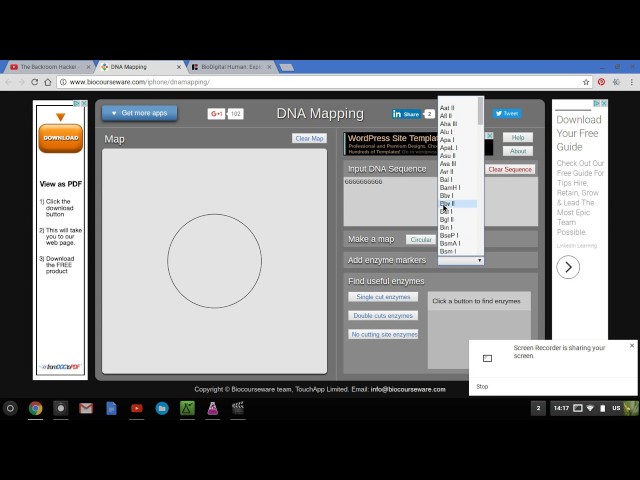Click the Clear Map button
640x480 pixels.
pos(309,138)
